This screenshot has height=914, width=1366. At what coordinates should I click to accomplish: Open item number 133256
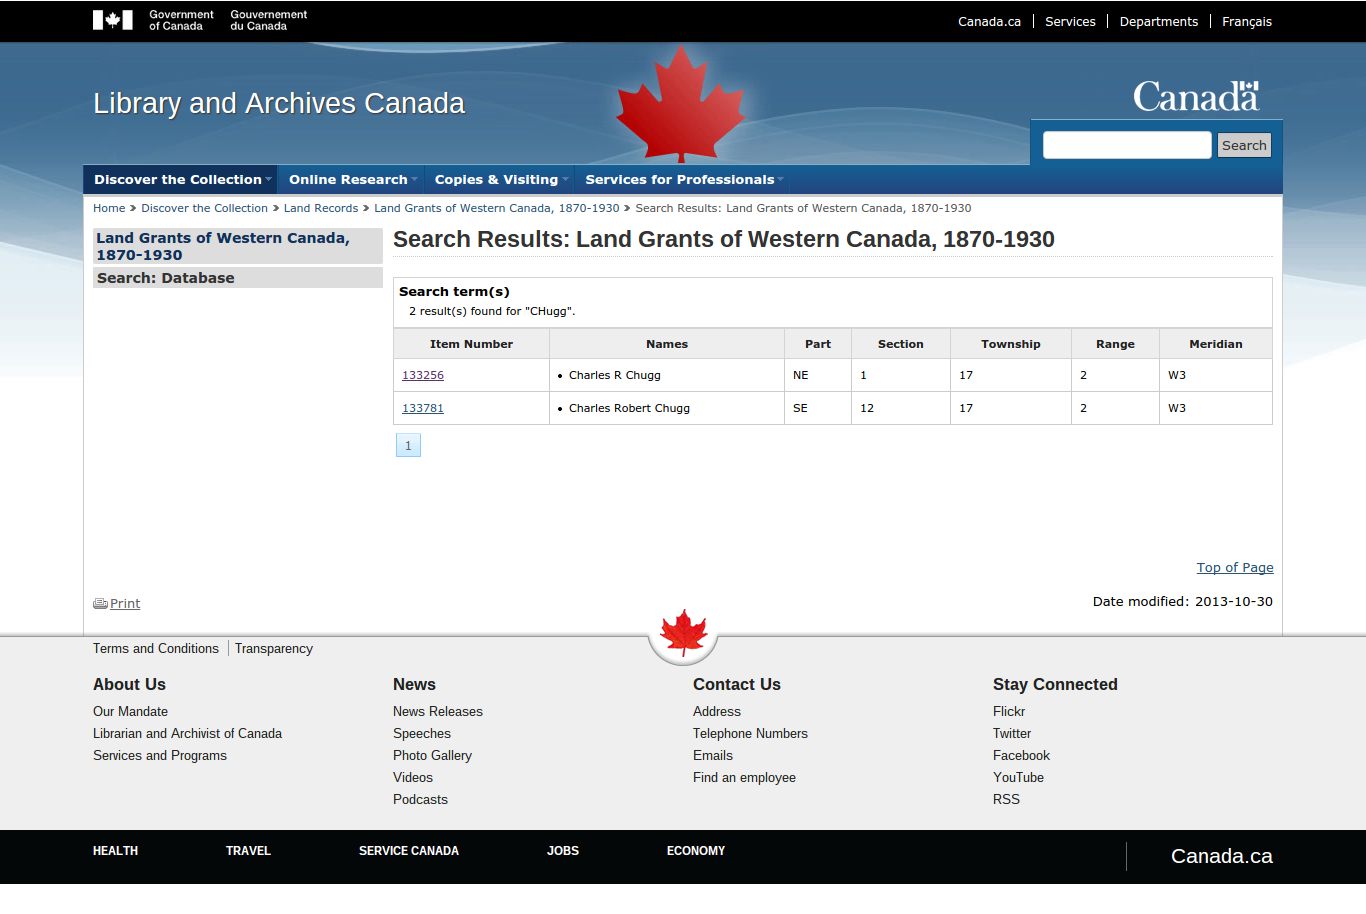click(423, 375)
